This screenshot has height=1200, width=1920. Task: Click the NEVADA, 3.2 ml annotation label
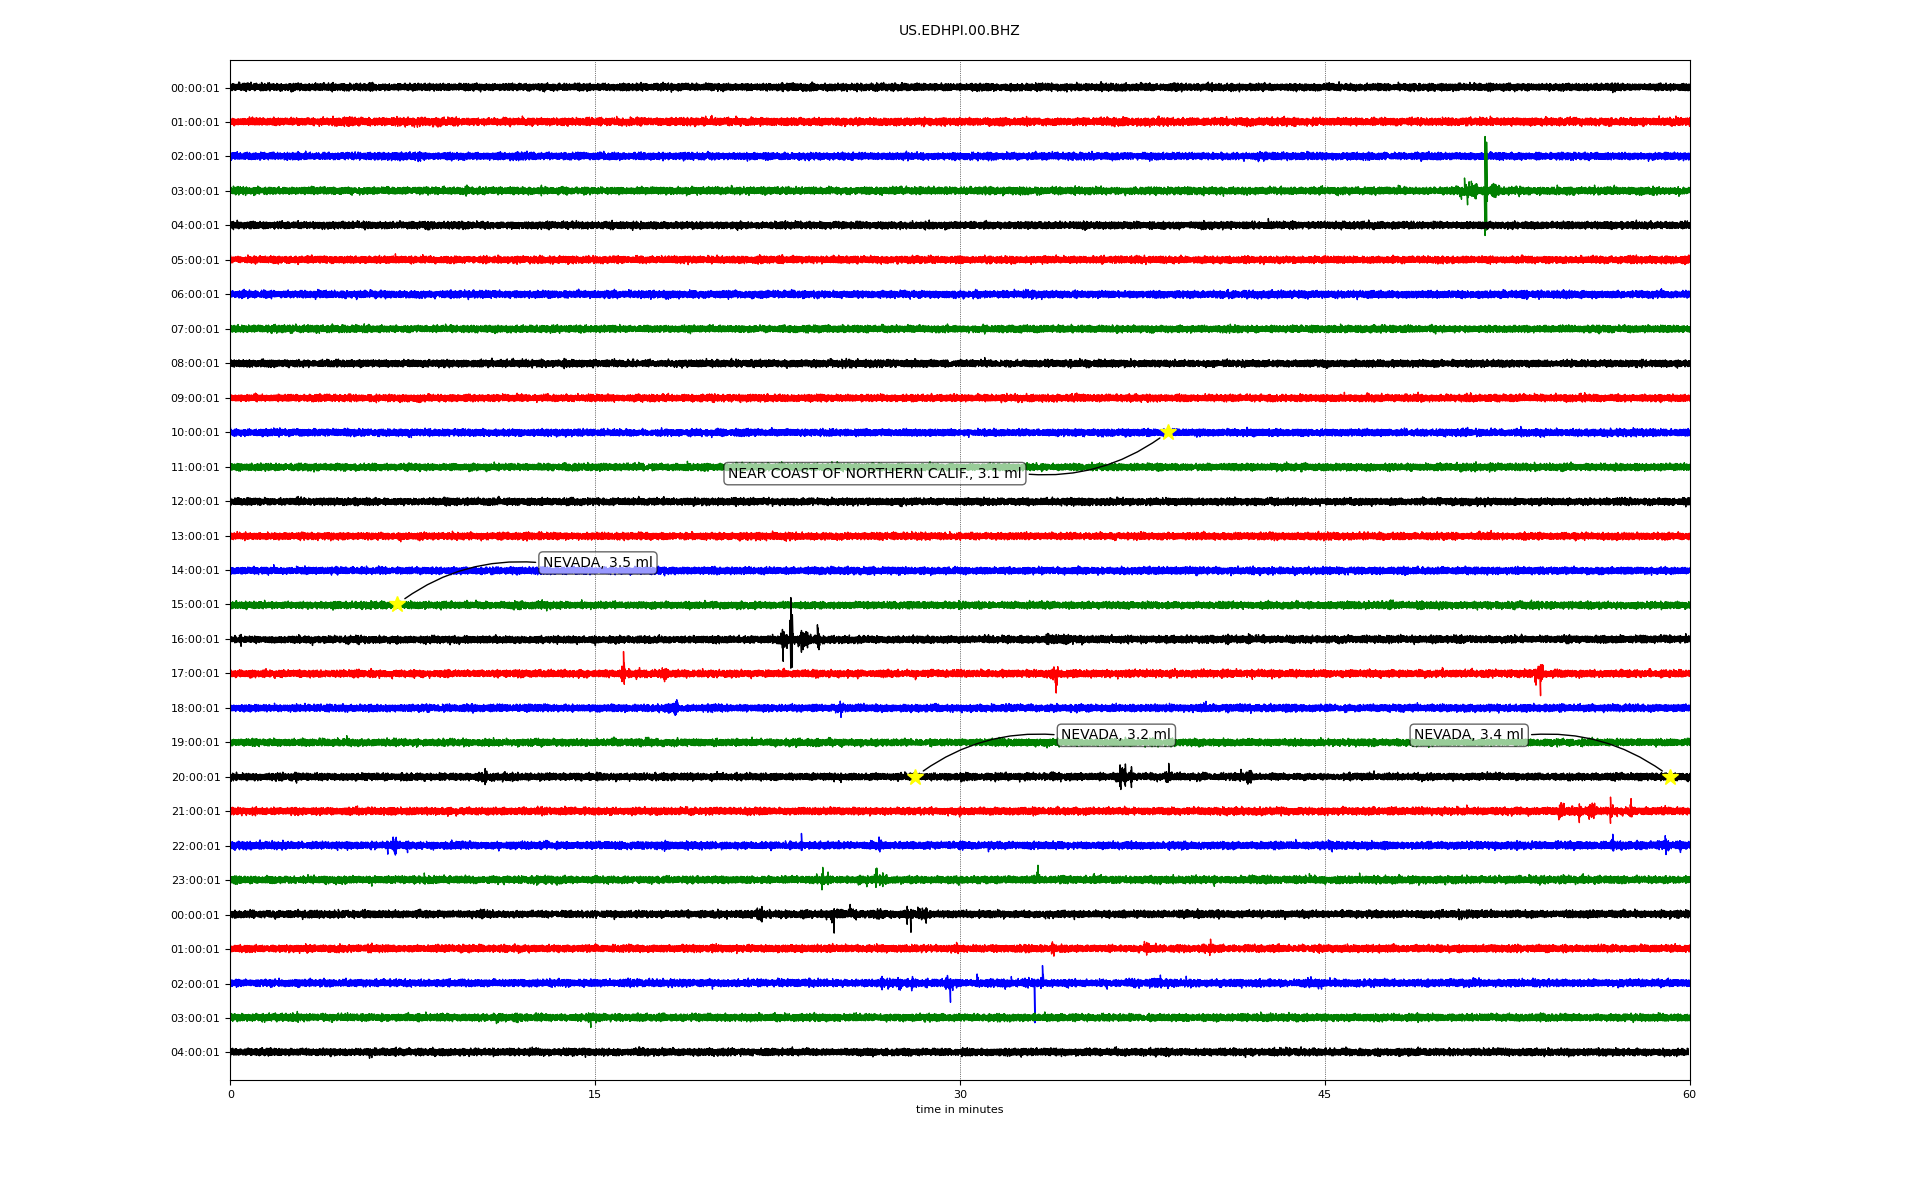1115,735
